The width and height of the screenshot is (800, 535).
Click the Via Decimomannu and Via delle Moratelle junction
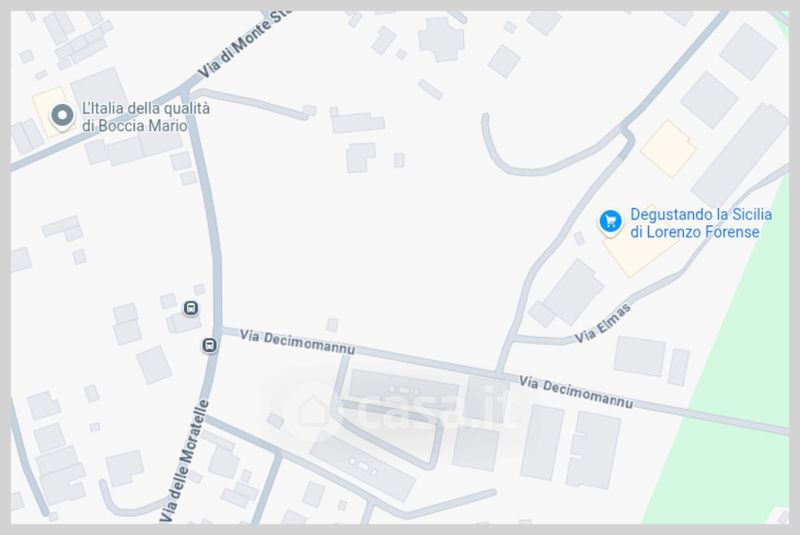[218, 328]
